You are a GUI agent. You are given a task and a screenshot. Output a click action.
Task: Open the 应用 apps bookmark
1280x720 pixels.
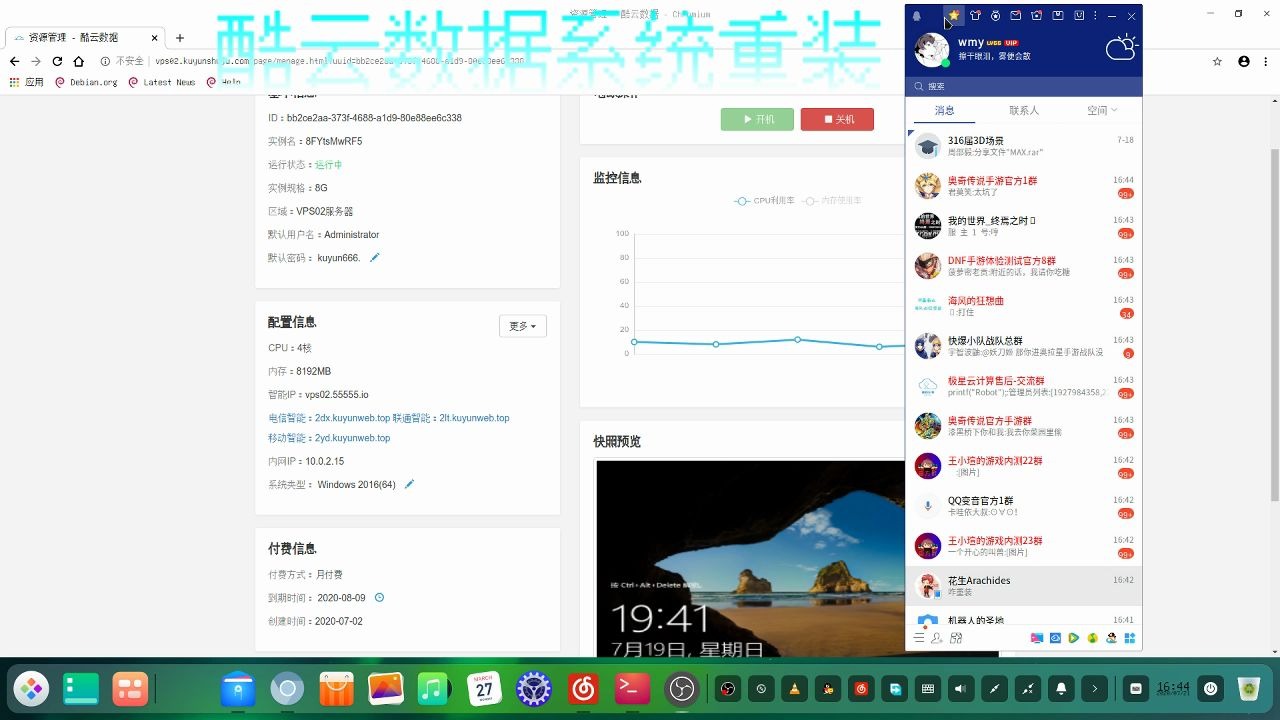click(x=27, y=82)
